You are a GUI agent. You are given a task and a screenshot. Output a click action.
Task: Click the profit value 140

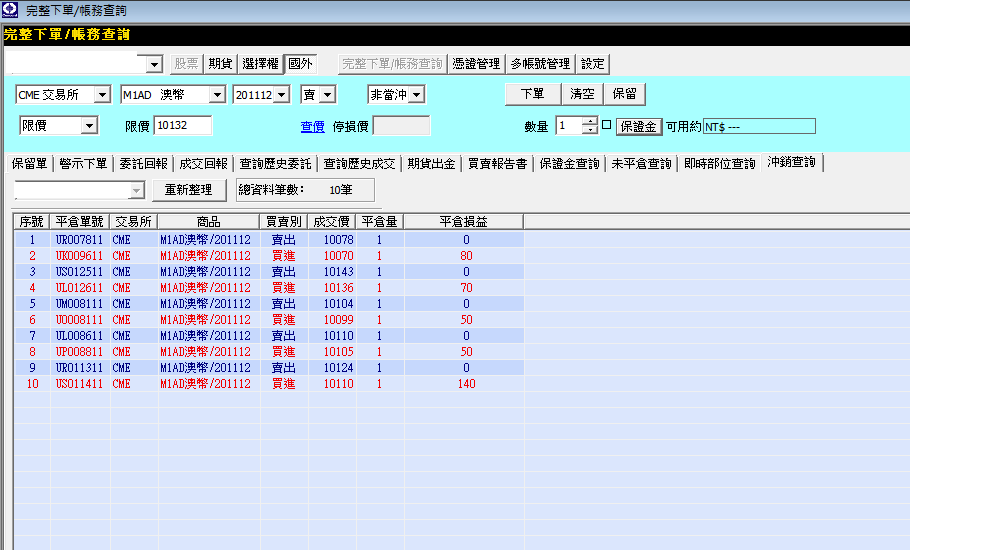pyautogui.click(x=466, y=384)
